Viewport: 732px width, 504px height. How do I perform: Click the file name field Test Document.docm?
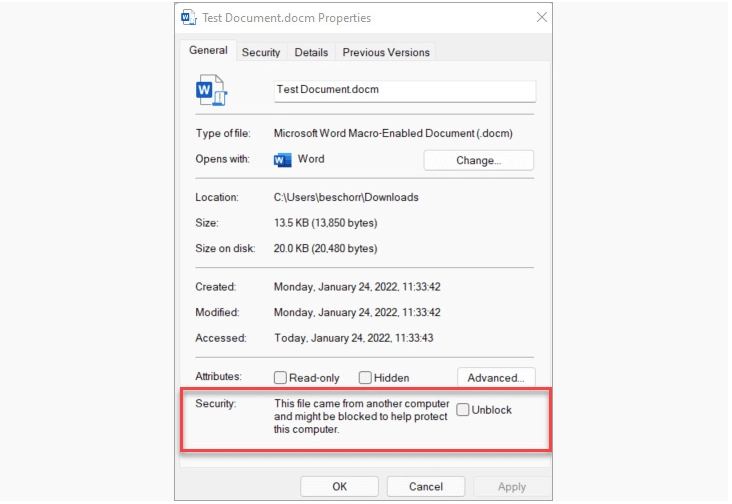pos(405,91)
